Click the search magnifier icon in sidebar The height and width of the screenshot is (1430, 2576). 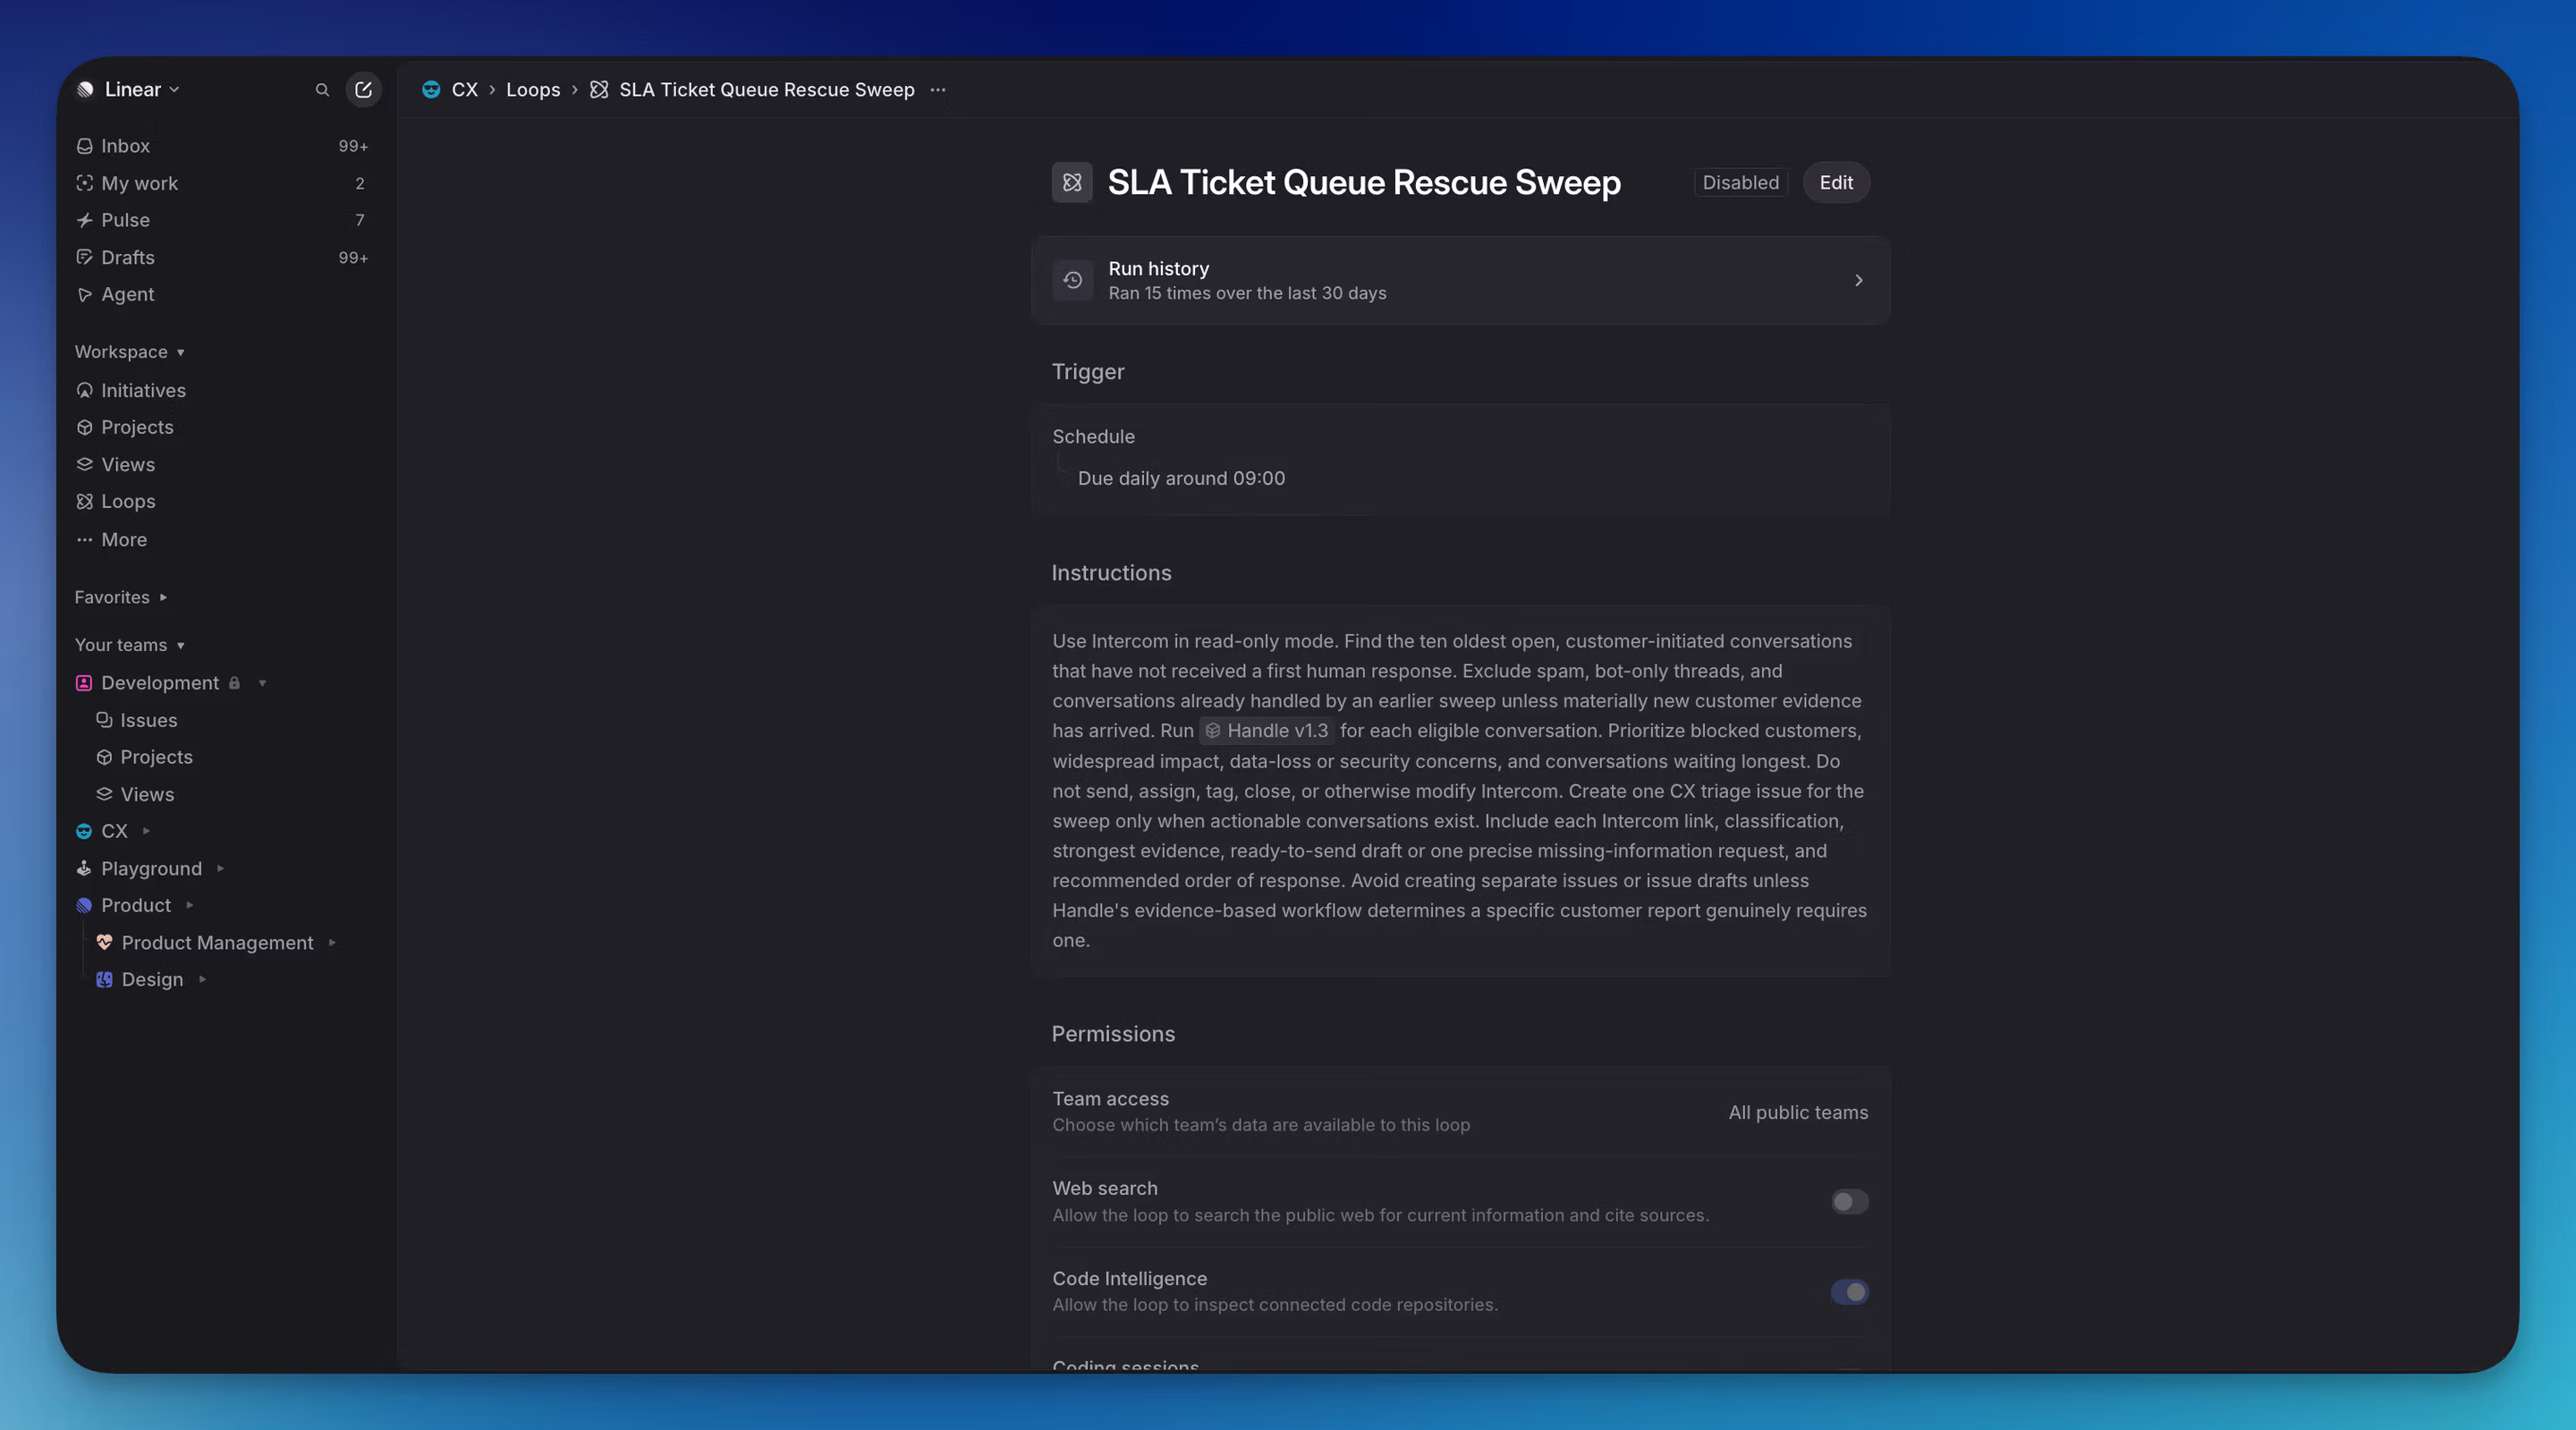[322, 90]
